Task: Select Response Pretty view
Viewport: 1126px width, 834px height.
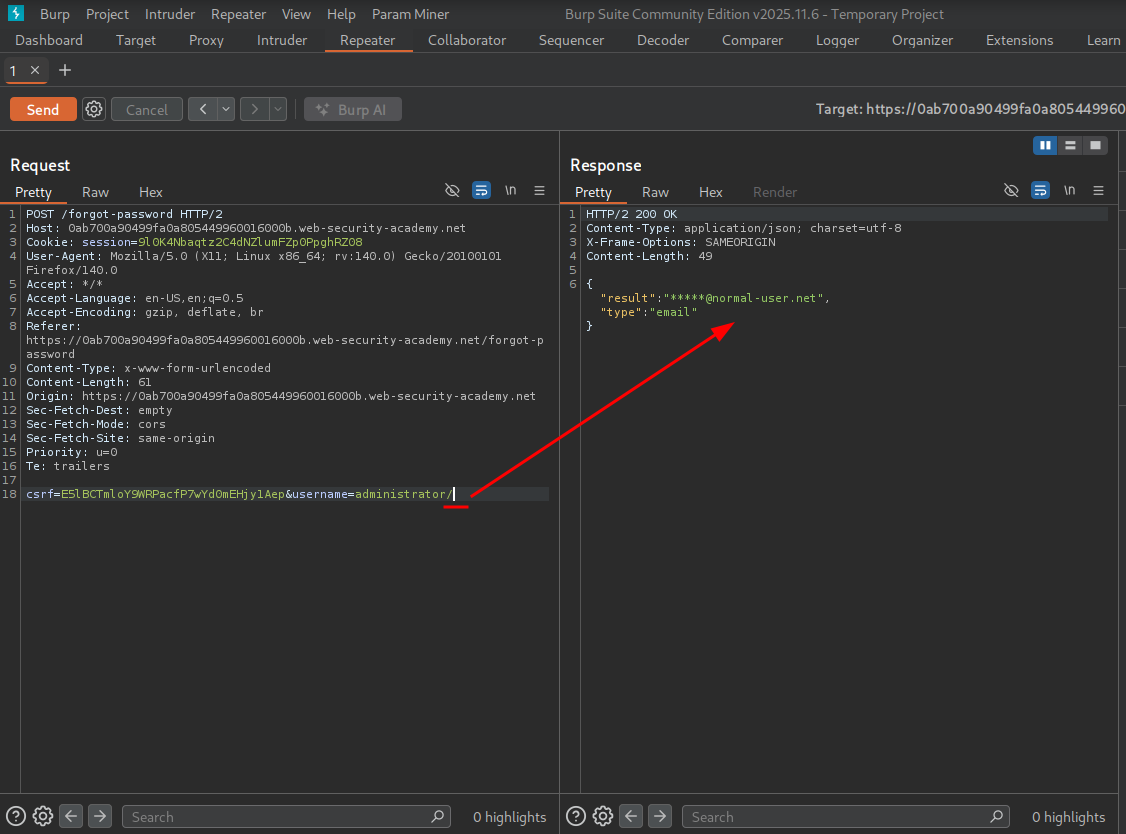Action: (x=593, y=192)
